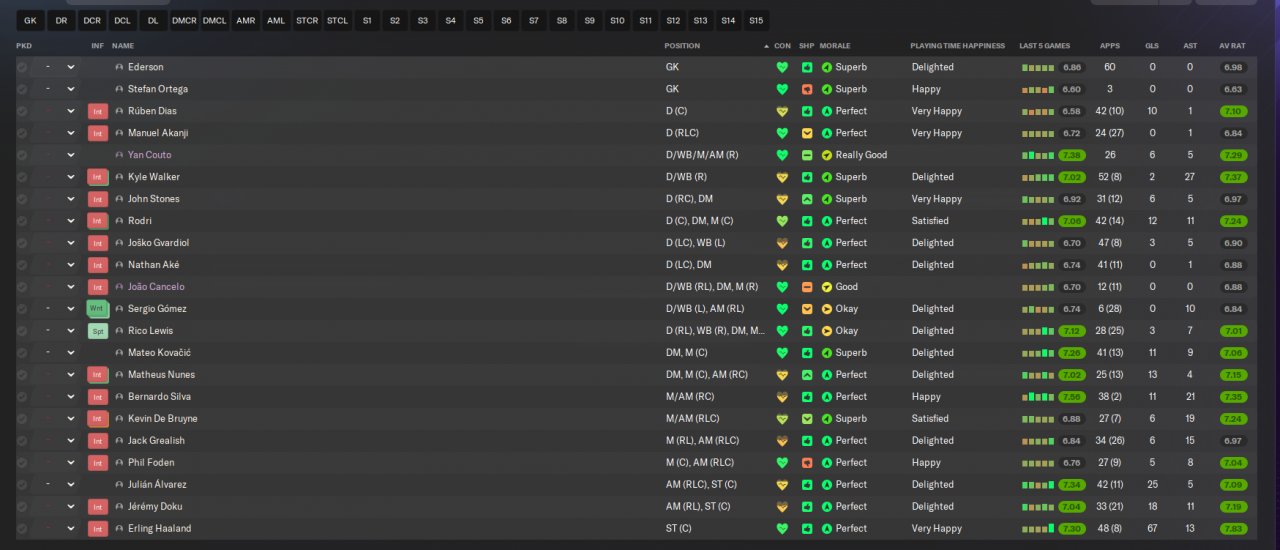Click morale icon for João Cancelo
The width and height of the screenshot is (1280, 550).
pos(827,287)
